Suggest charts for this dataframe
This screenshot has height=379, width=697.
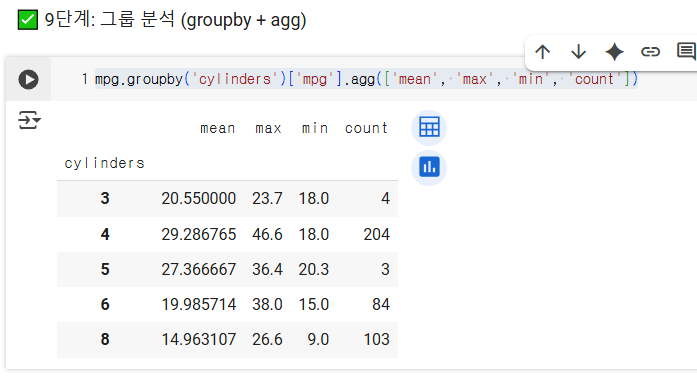click(x=429, y=168)
